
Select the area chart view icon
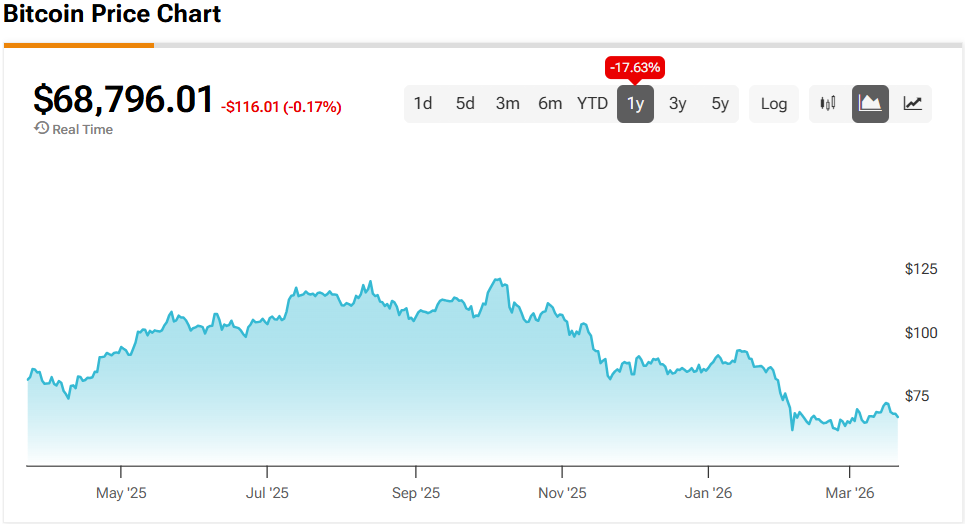pos(870,104)
